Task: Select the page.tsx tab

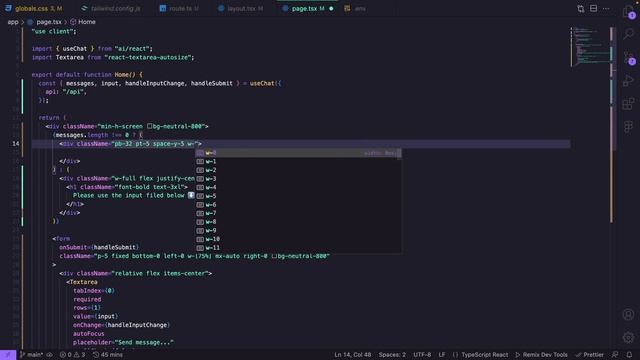Action: [x=309, y=8]
